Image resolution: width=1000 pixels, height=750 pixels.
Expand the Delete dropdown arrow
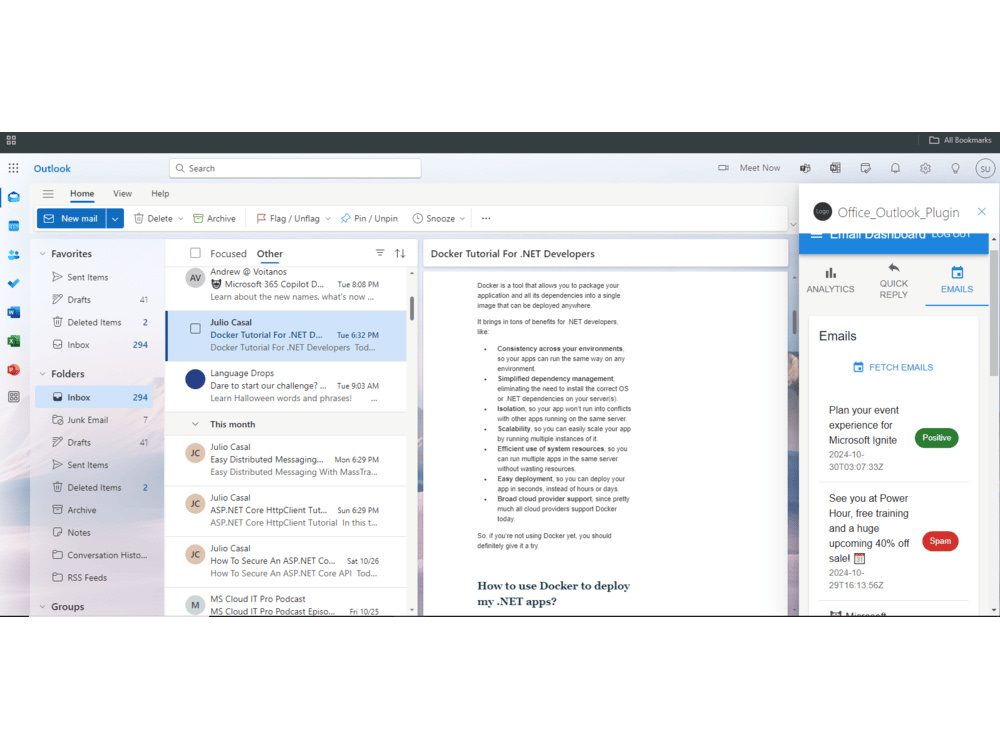[x=180, y=219]
